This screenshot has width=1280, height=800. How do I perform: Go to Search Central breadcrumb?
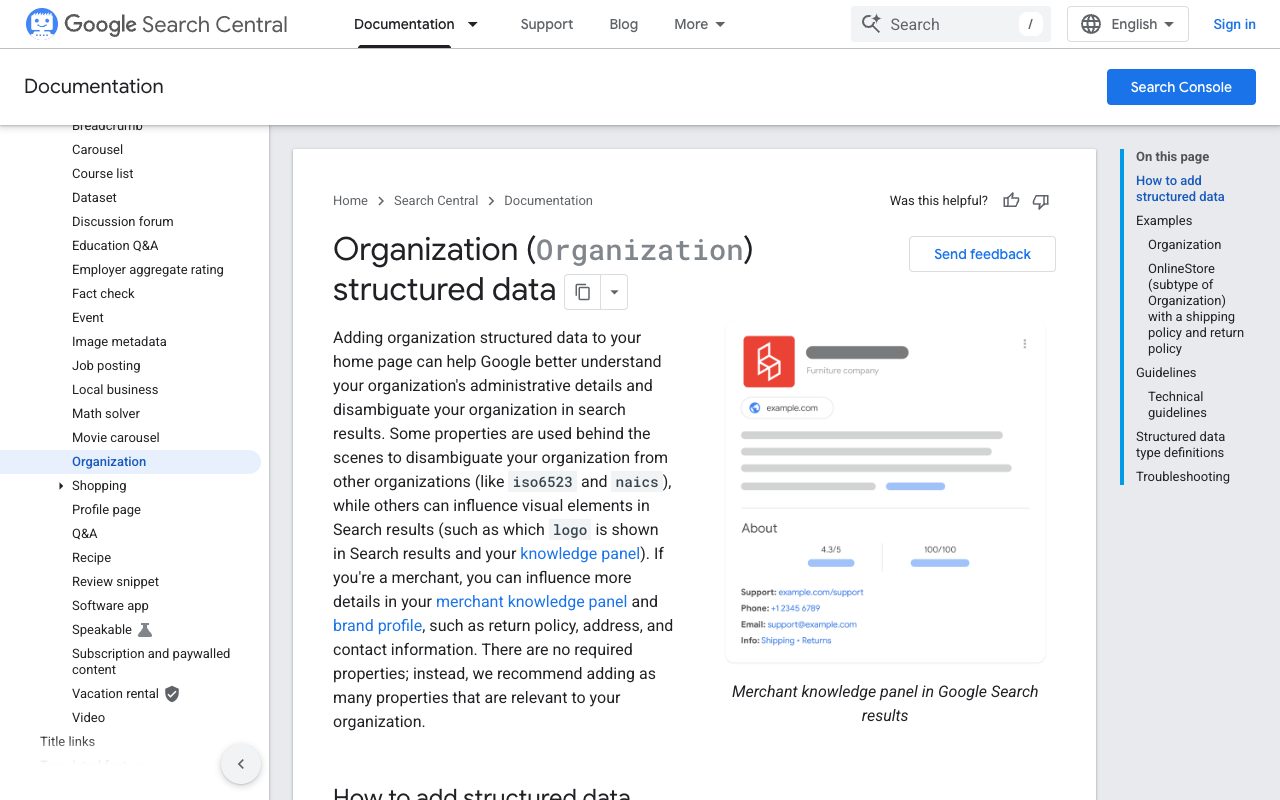tap(436, 201)
